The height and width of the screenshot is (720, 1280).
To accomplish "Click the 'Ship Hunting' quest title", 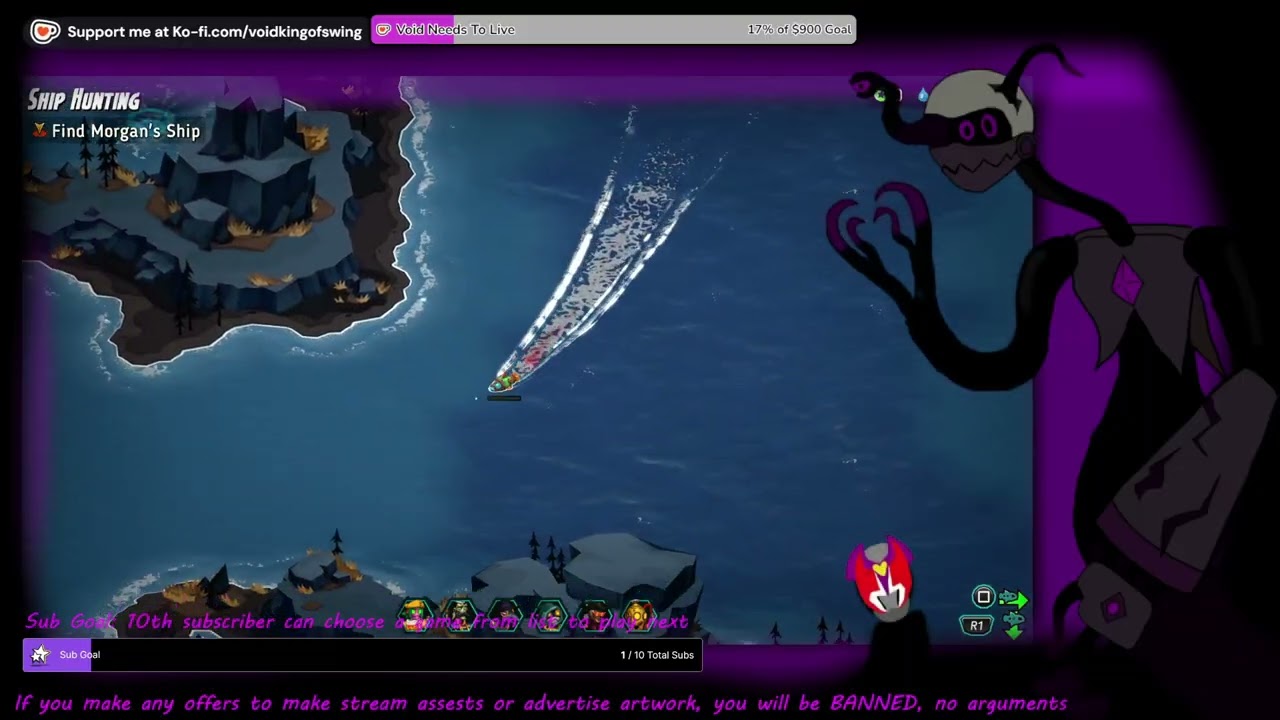I will (x=84, y=100).
